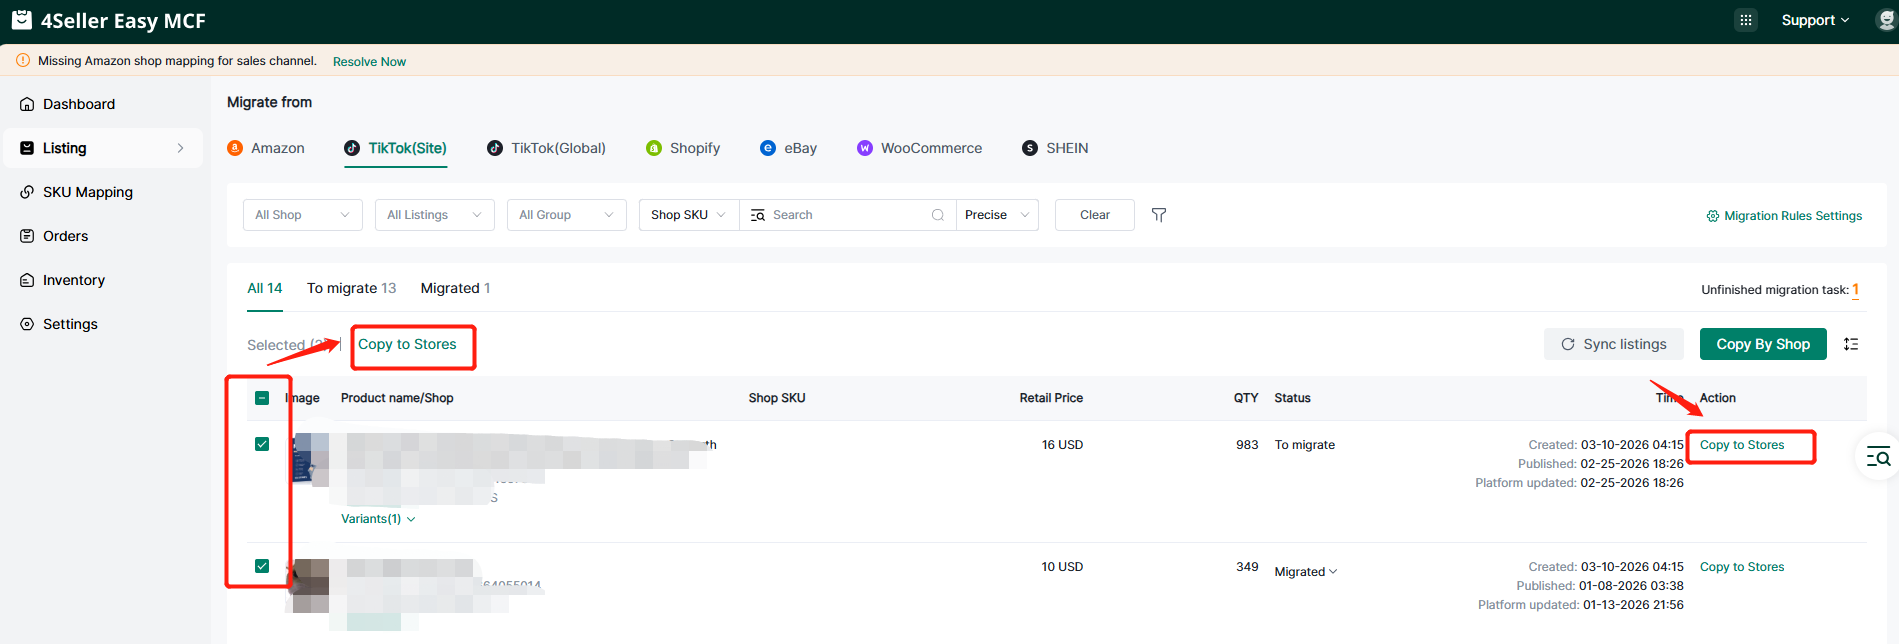This screenshot has width=1899, height=644.
Task: Click the Search input field
Action: coord(848,215)
